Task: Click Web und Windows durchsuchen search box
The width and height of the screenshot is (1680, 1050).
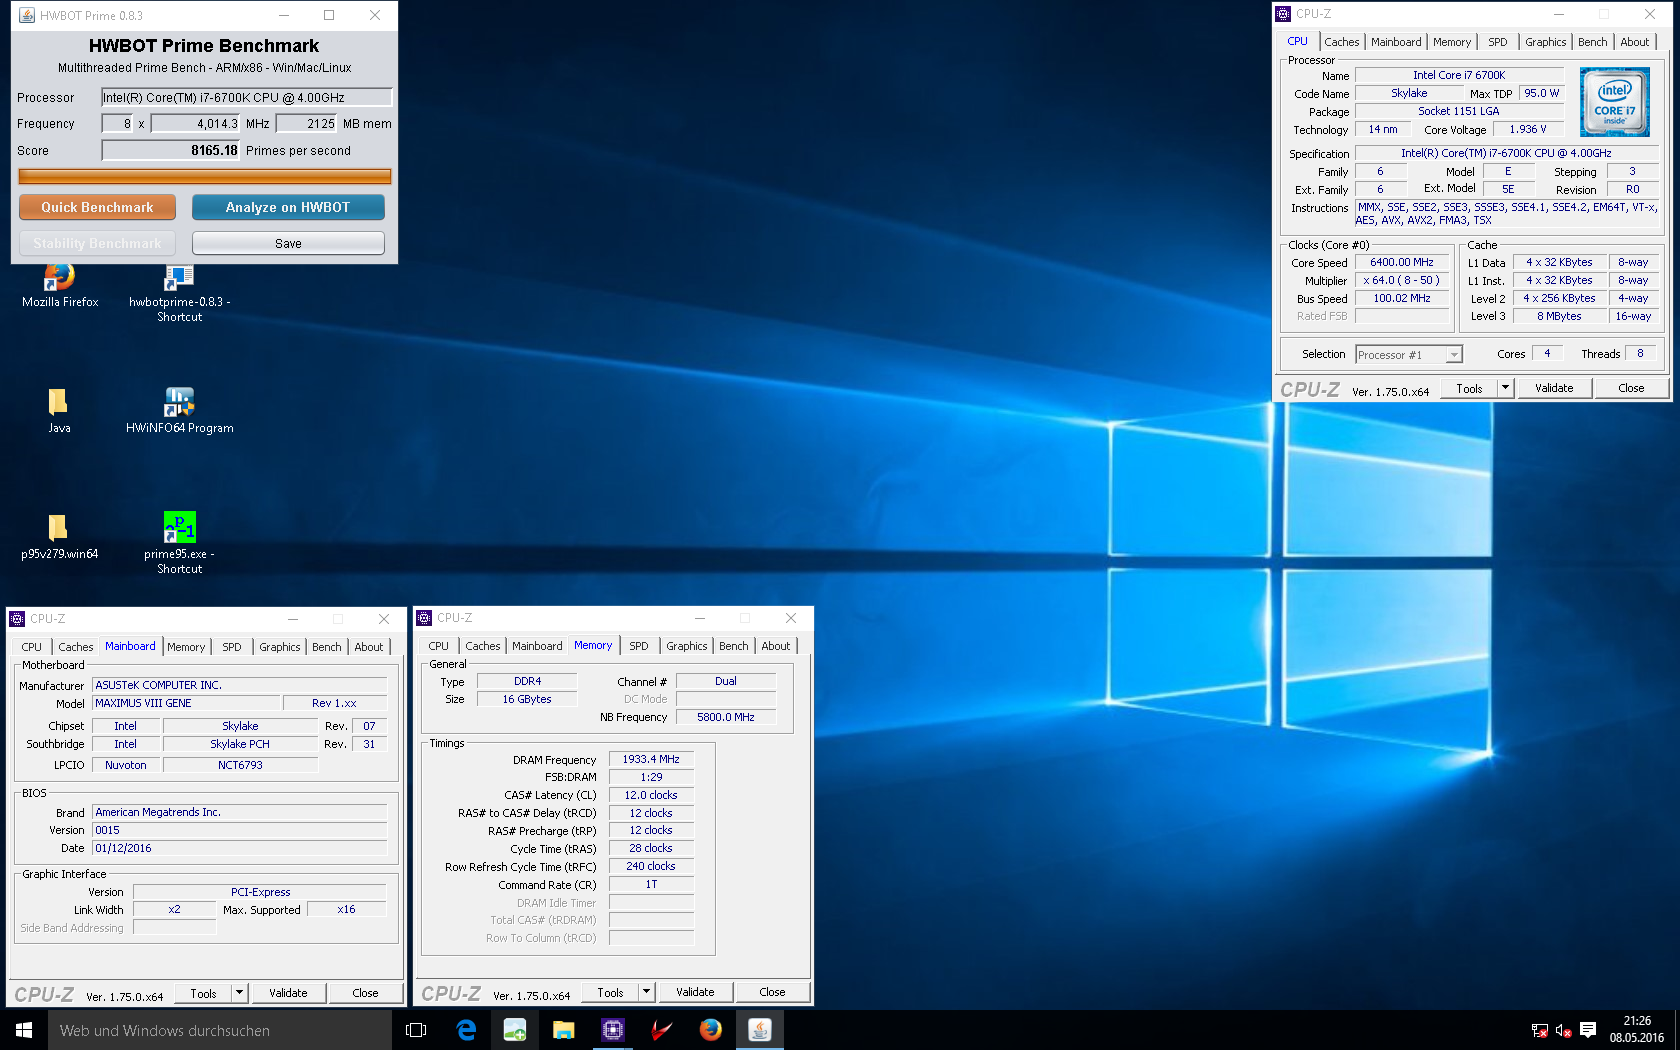Action: tap(220, 1030)
